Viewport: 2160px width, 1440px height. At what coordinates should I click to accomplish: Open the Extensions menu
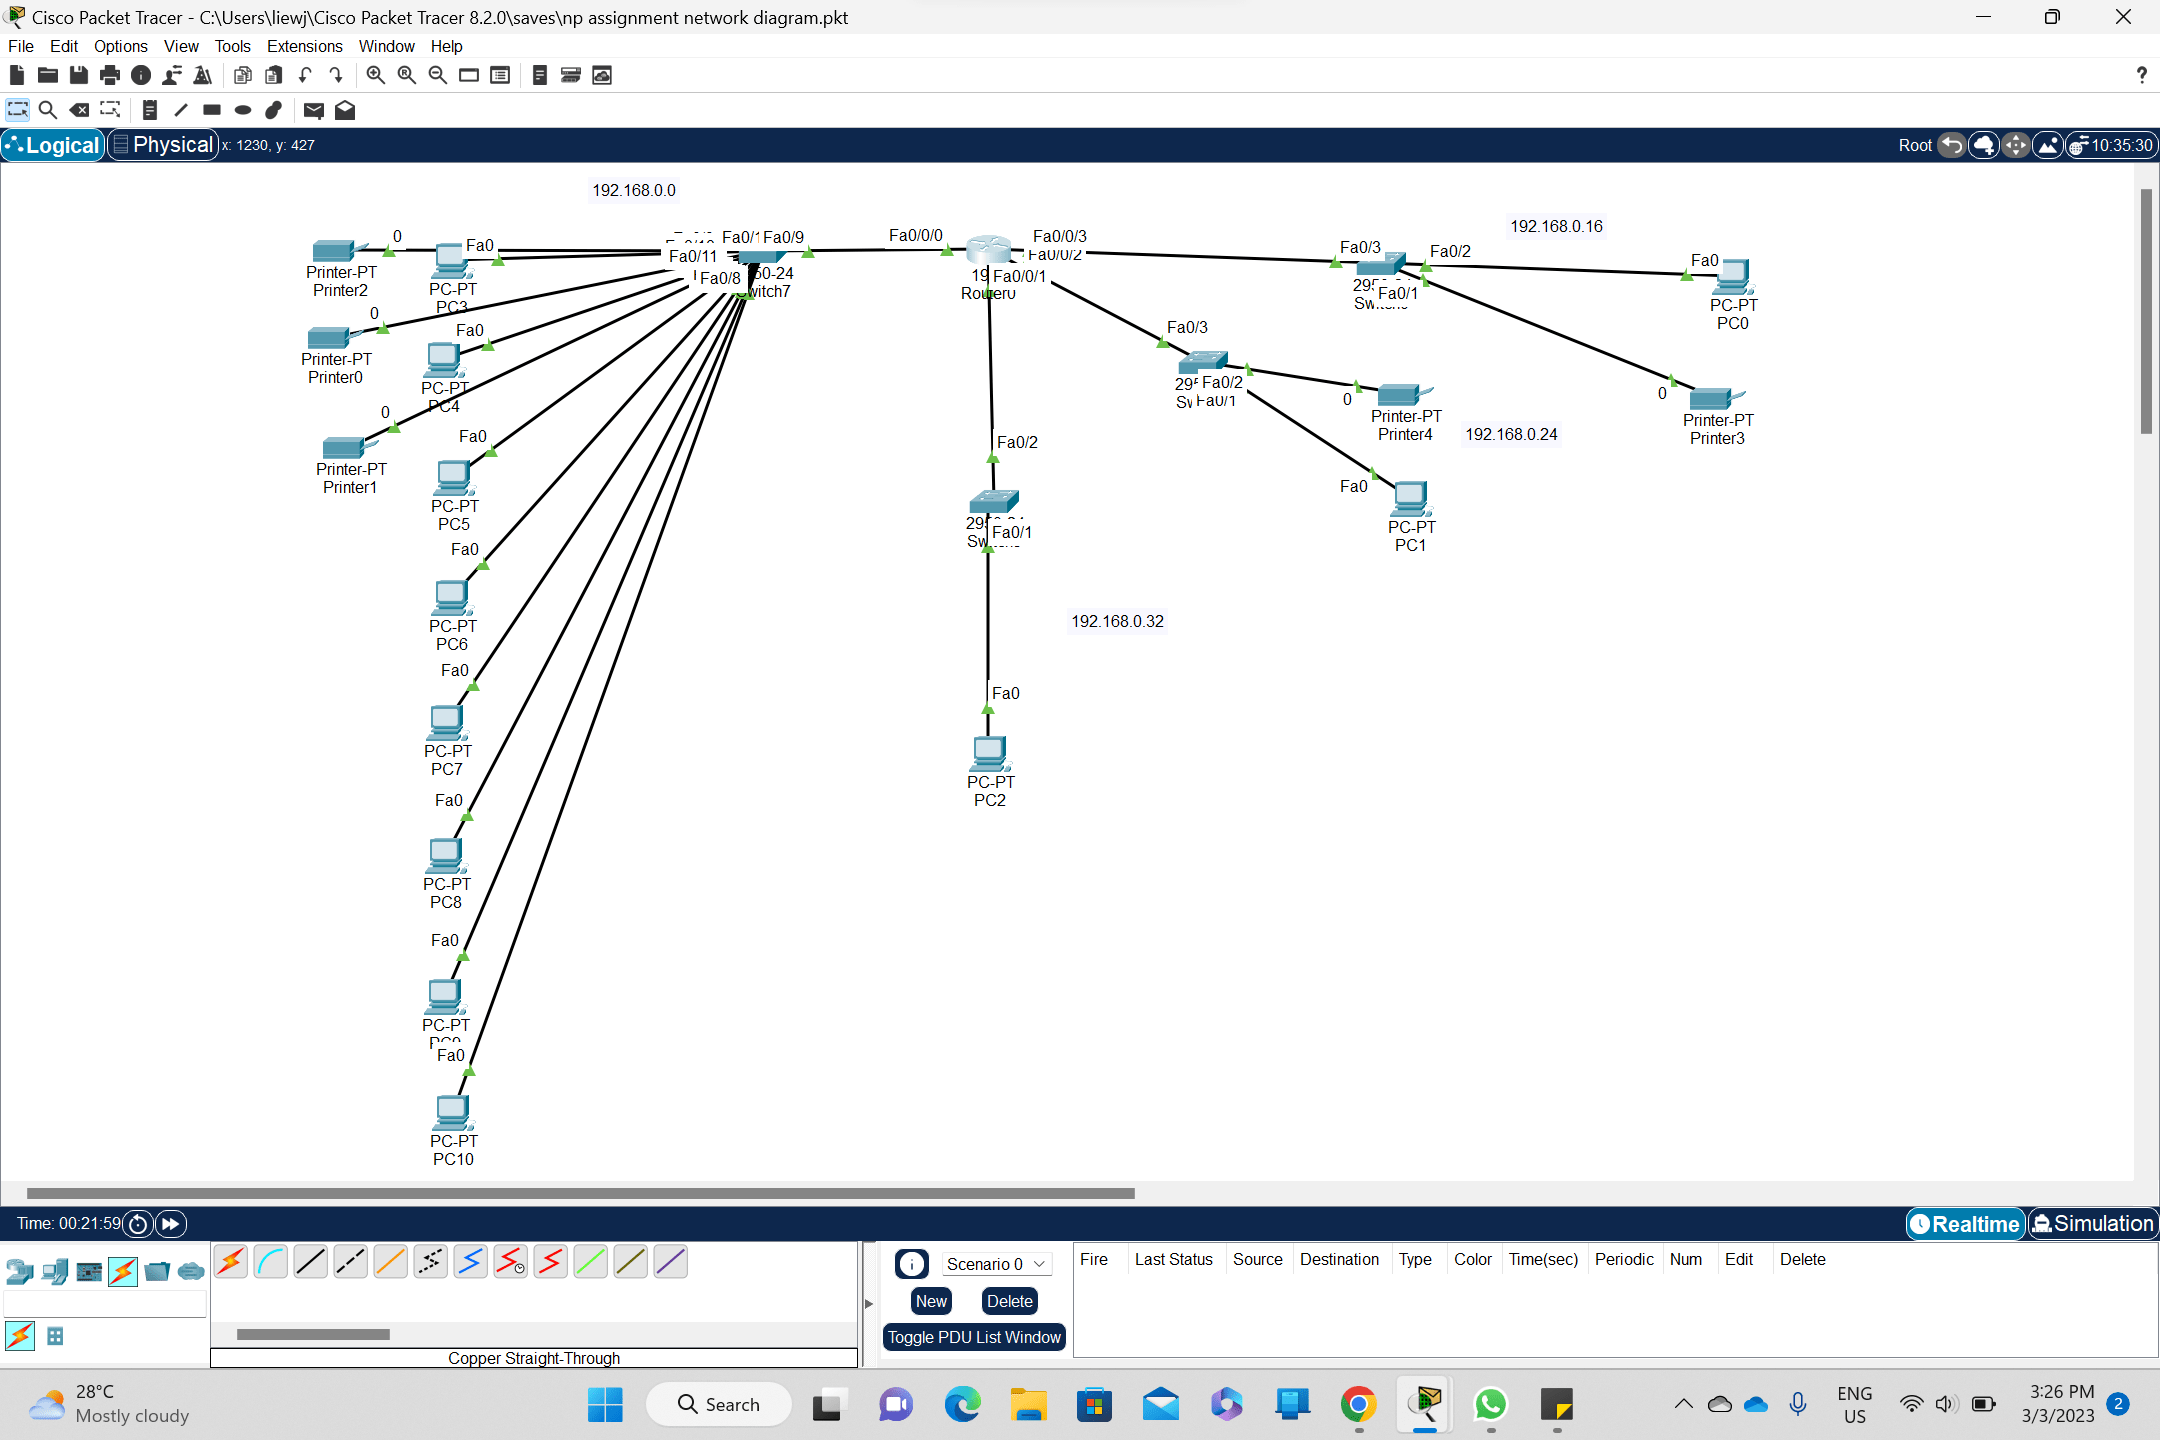click(304, 46)
